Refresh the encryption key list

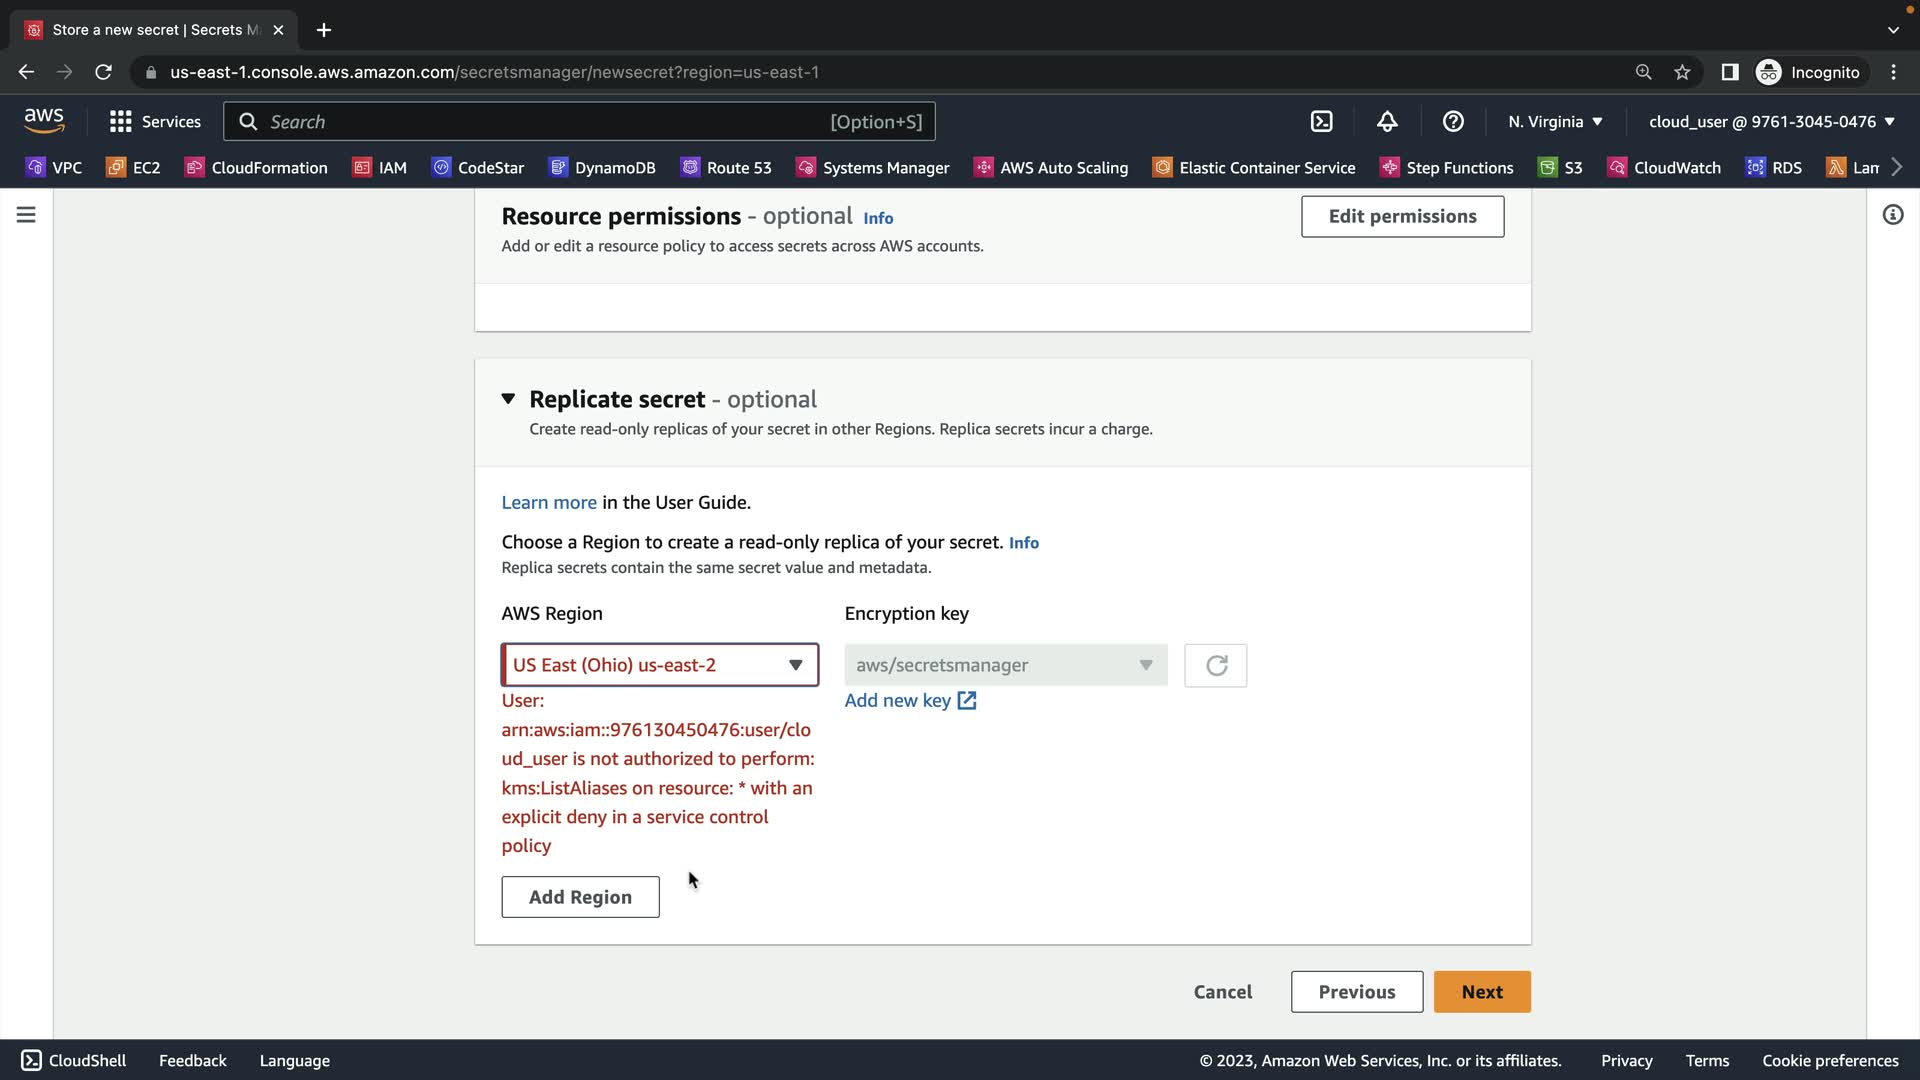pyautogui.click(x=1215, y=666)
